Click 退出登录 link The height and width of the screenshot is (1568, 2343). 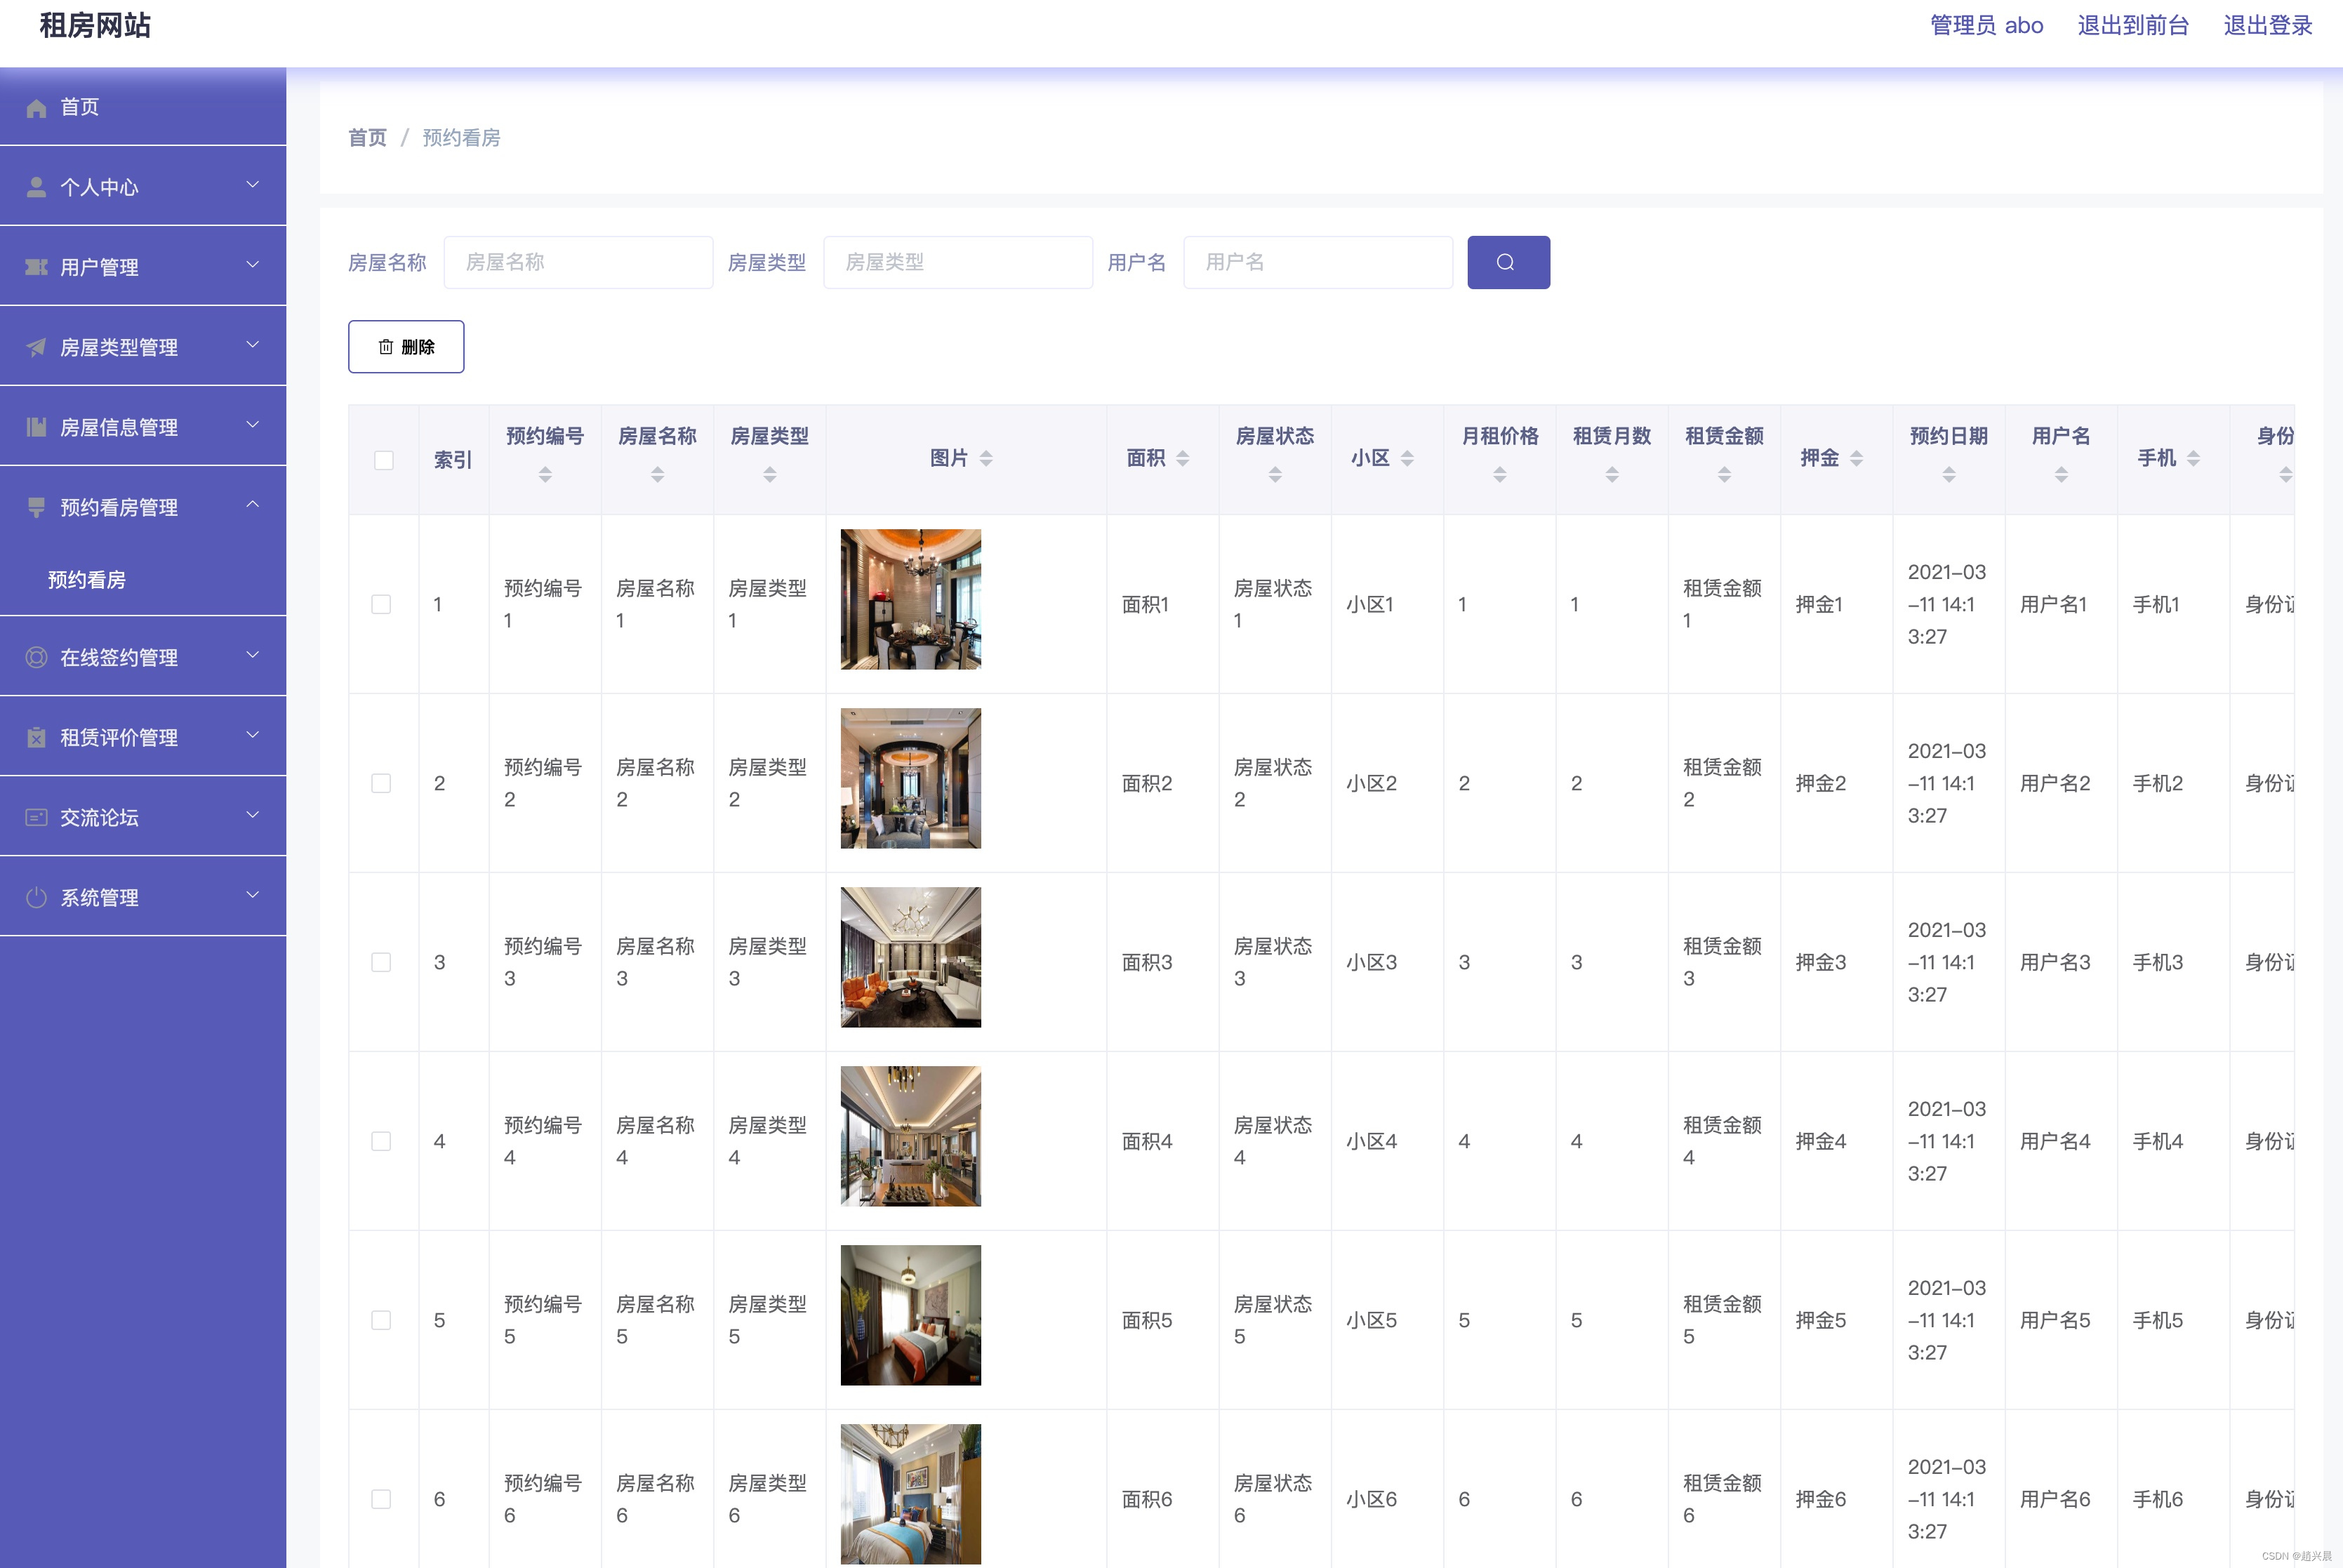coord(2268,25)
